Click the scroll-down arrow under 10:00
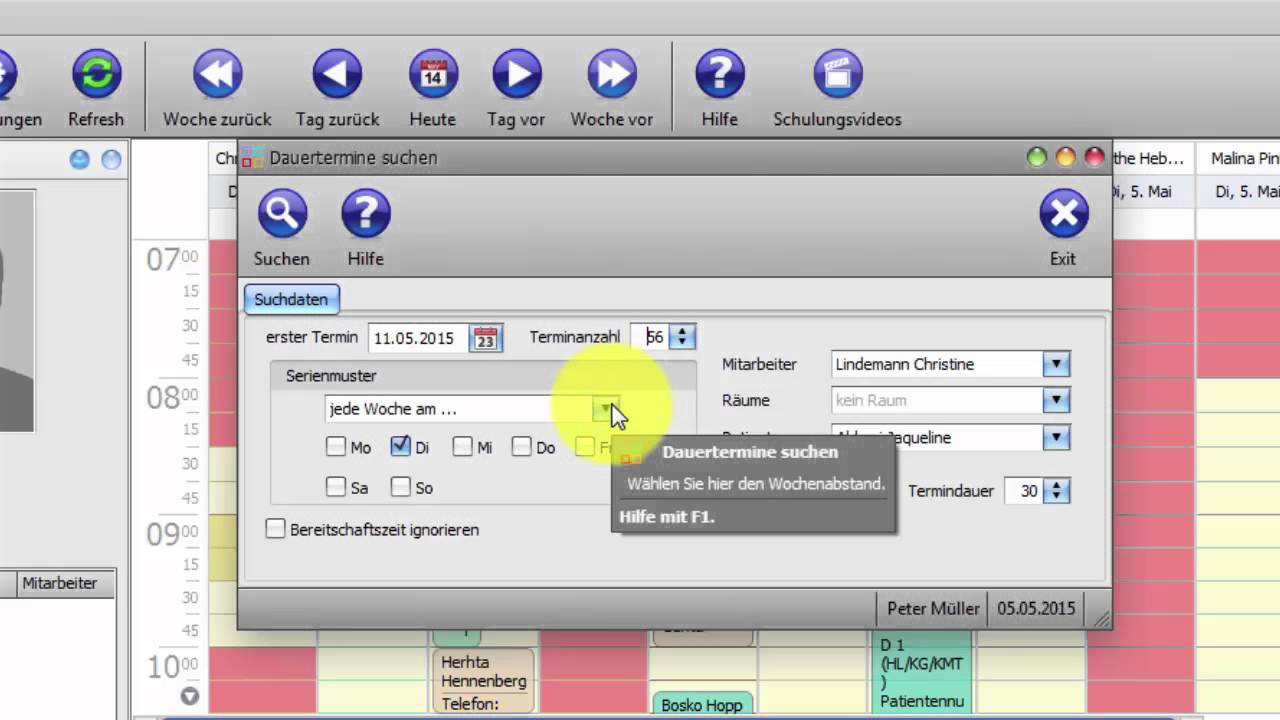Viewport: 1280px width, 720px height. 189,696
